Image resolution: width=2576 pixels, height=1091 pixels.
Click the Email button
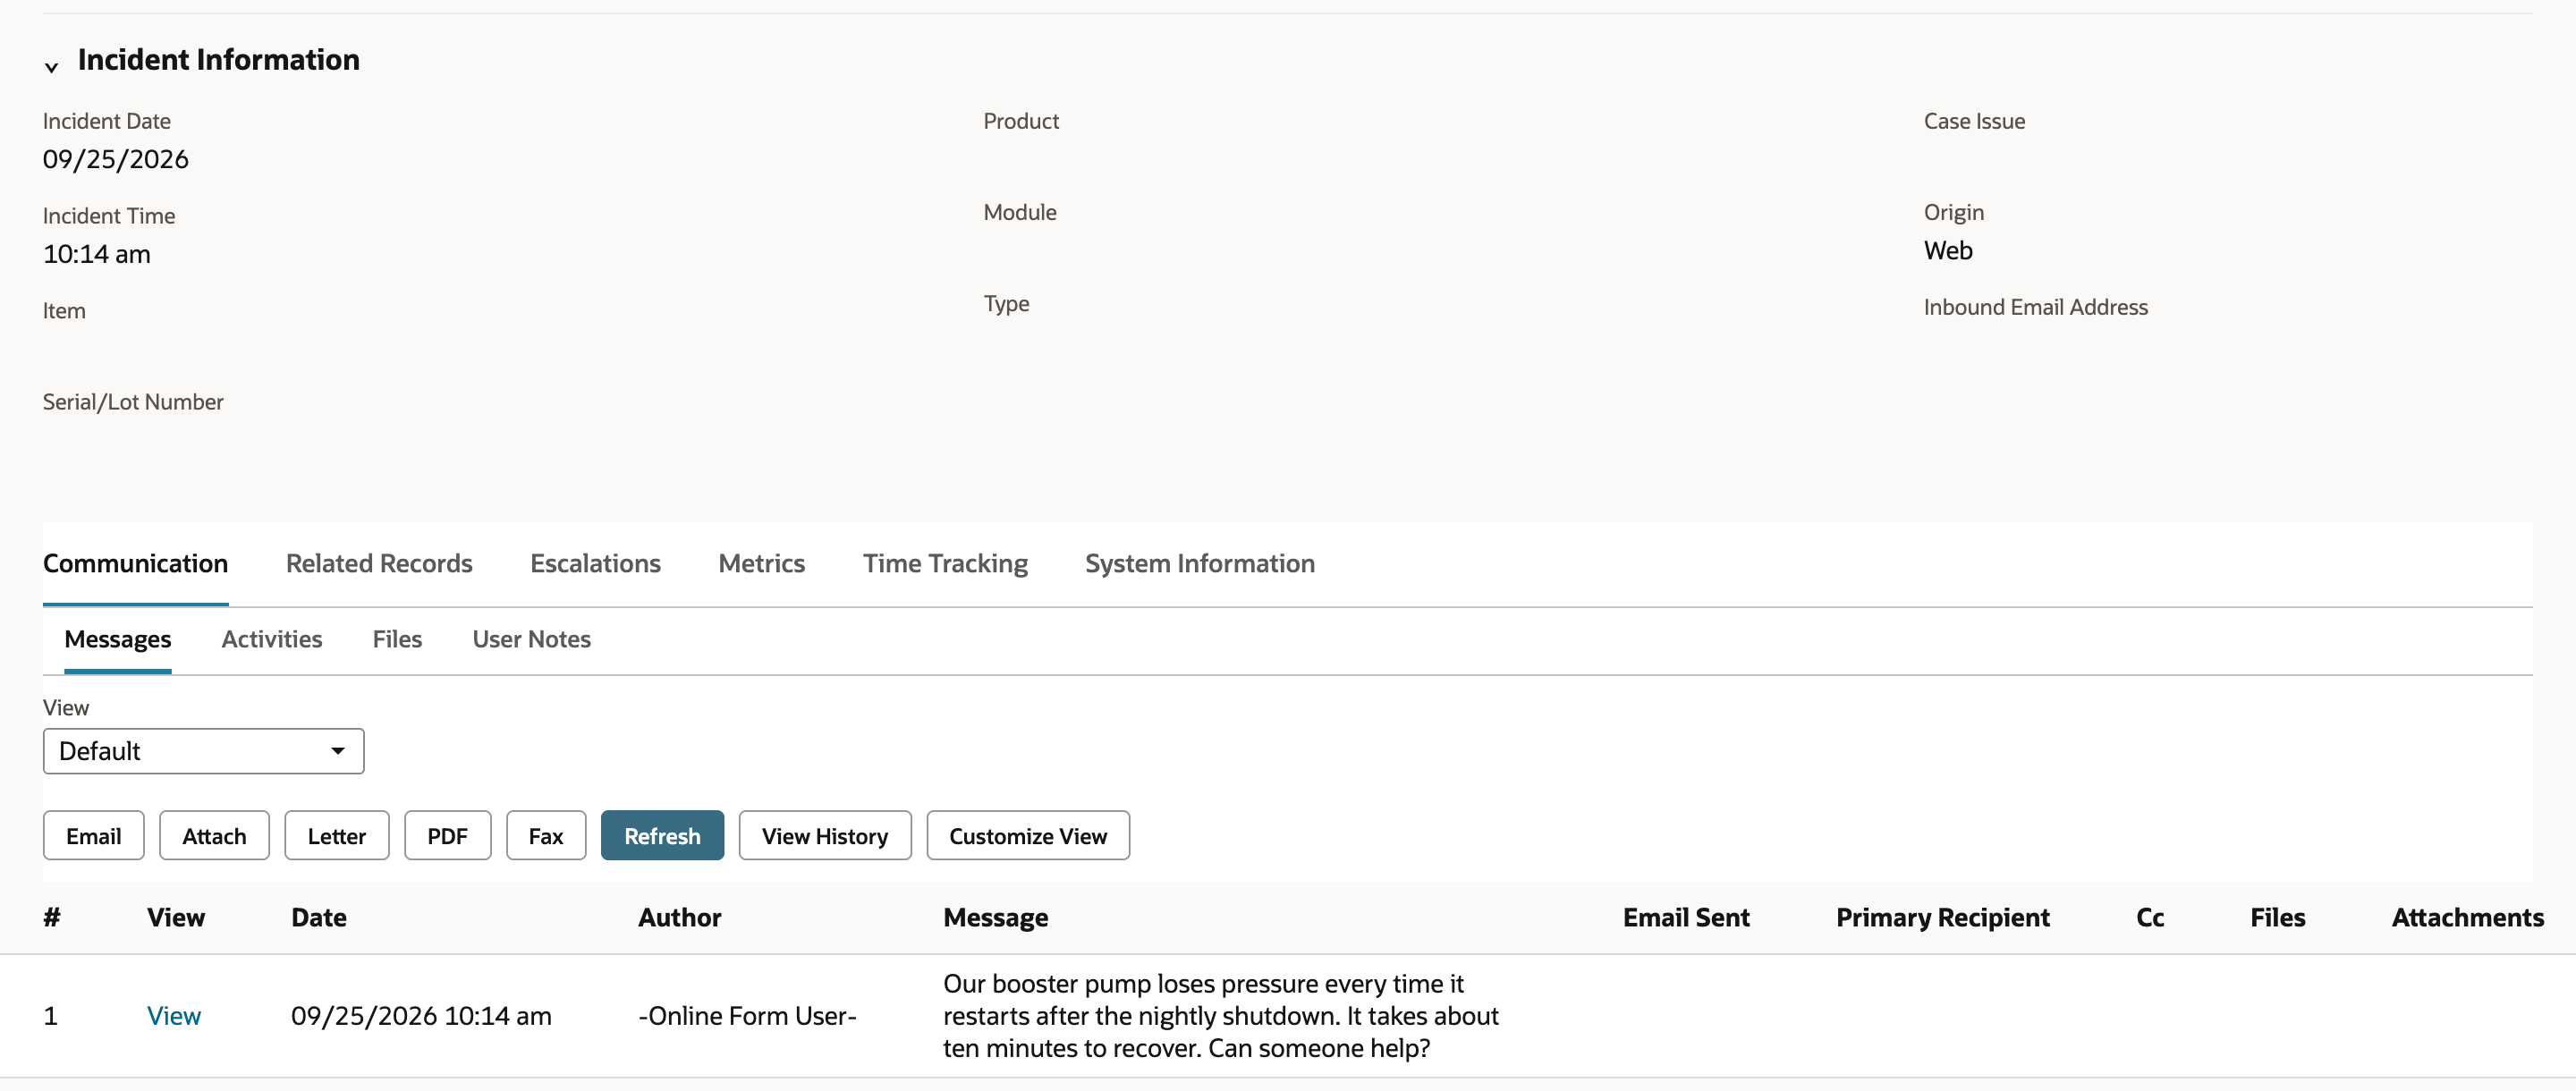pyautogui.click(x=94, y=835)
